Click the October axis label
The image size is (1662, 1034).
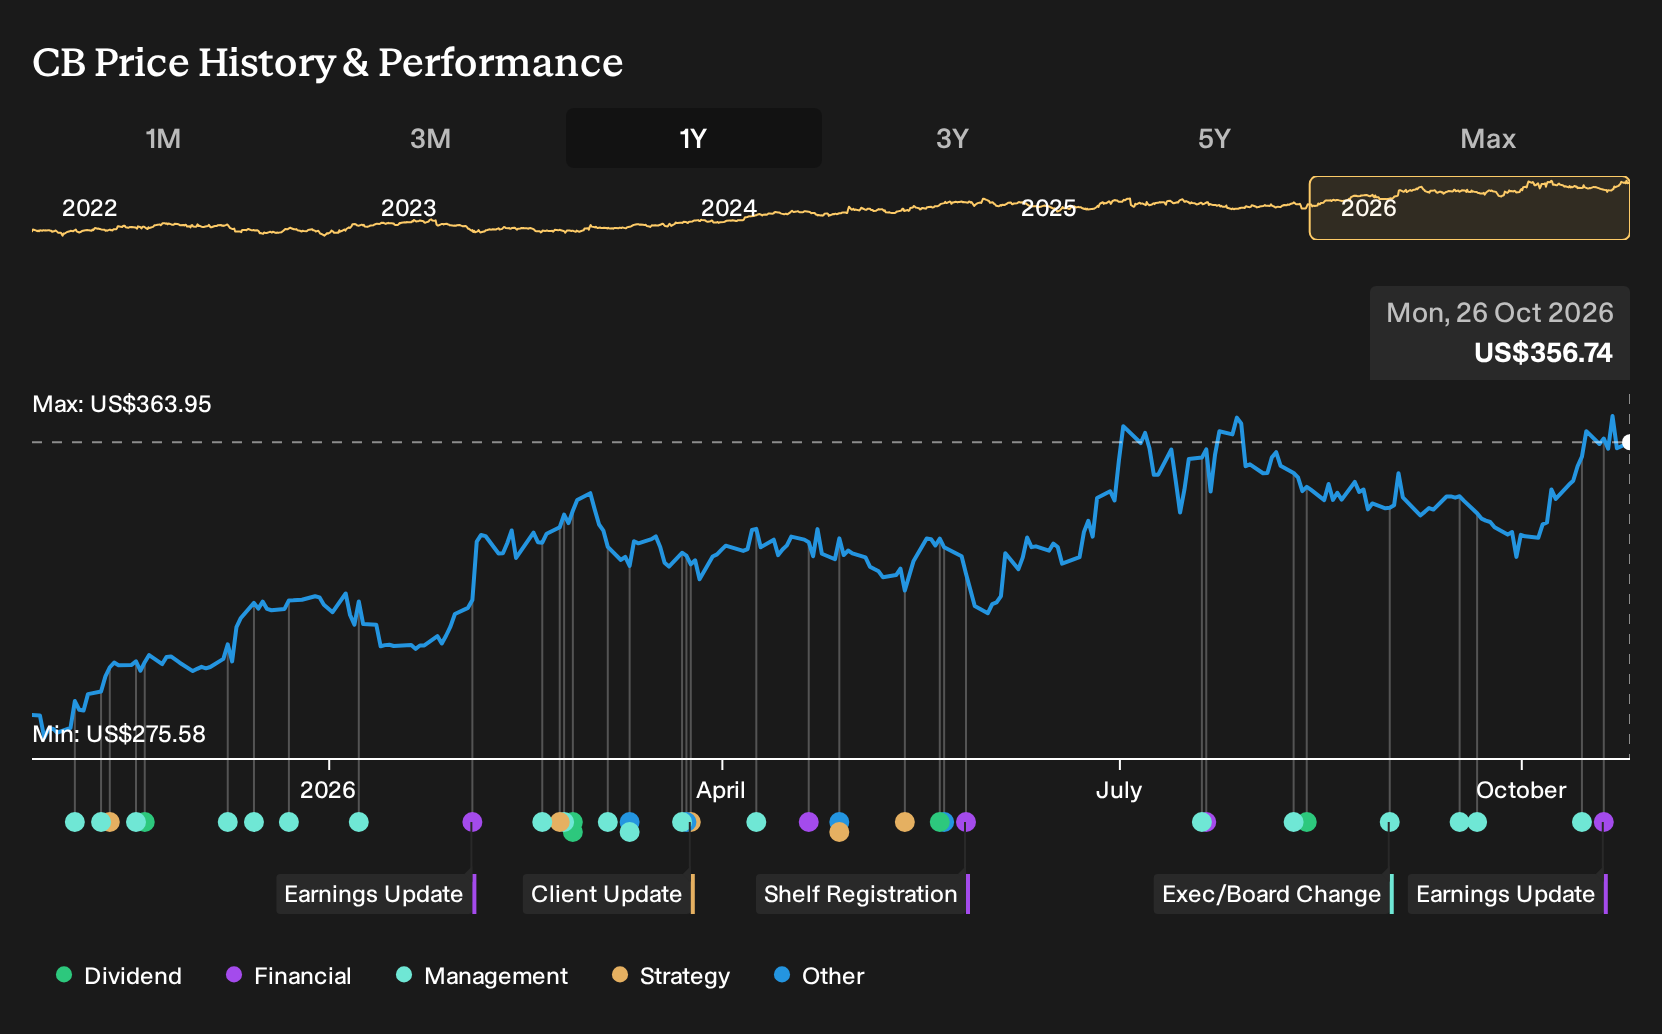1521,790
